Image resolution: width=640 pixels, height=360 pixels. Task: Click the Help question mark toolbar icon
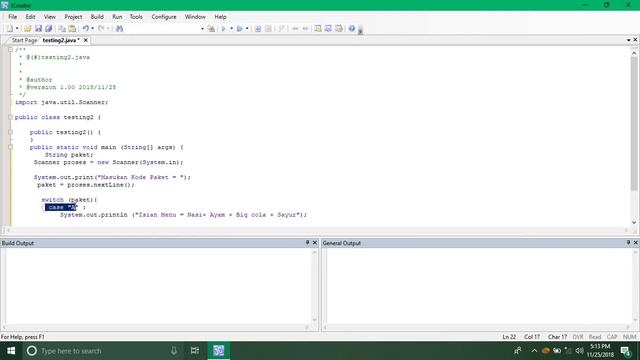point(351,29)
